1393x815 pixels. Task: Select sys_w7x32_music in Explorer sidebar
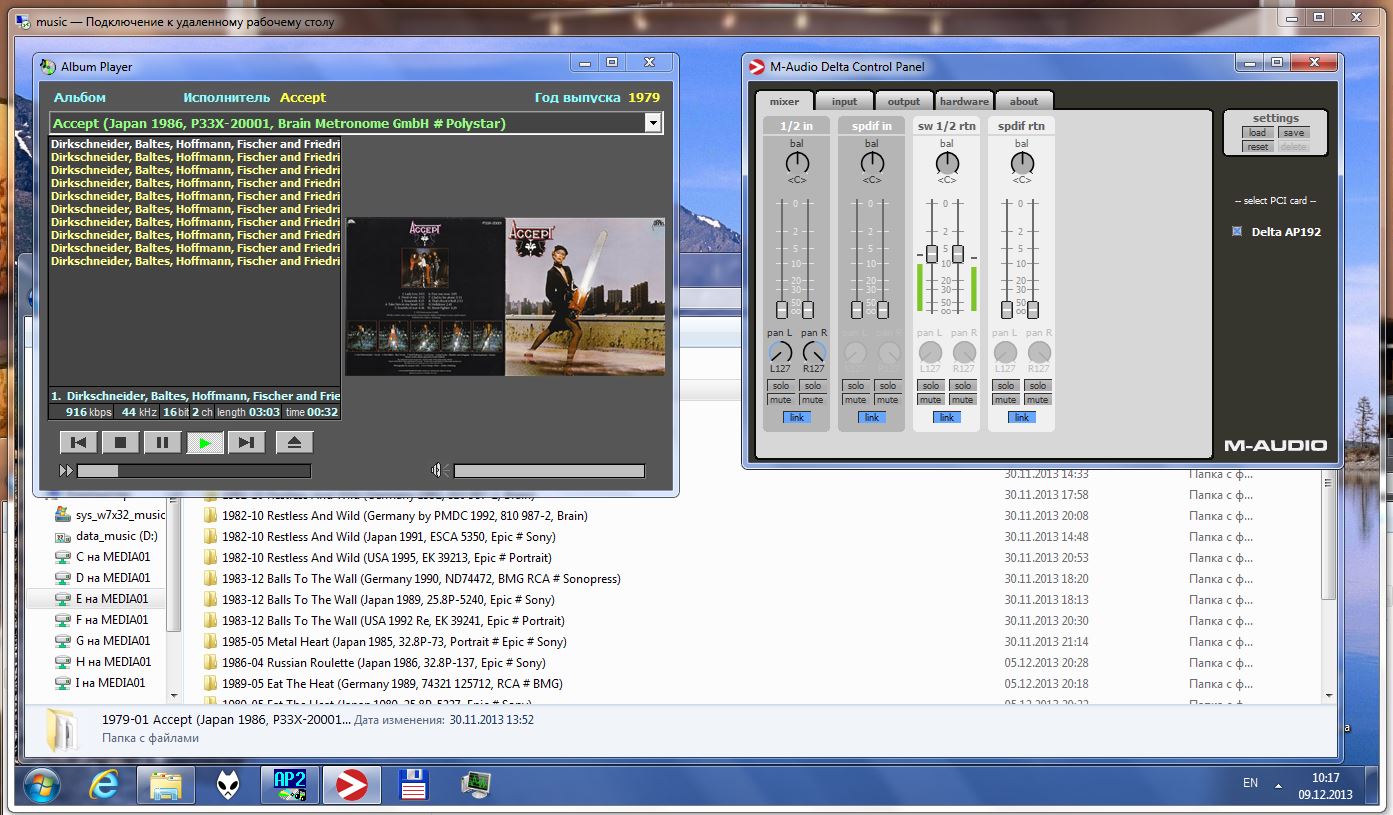pos(120,515)
